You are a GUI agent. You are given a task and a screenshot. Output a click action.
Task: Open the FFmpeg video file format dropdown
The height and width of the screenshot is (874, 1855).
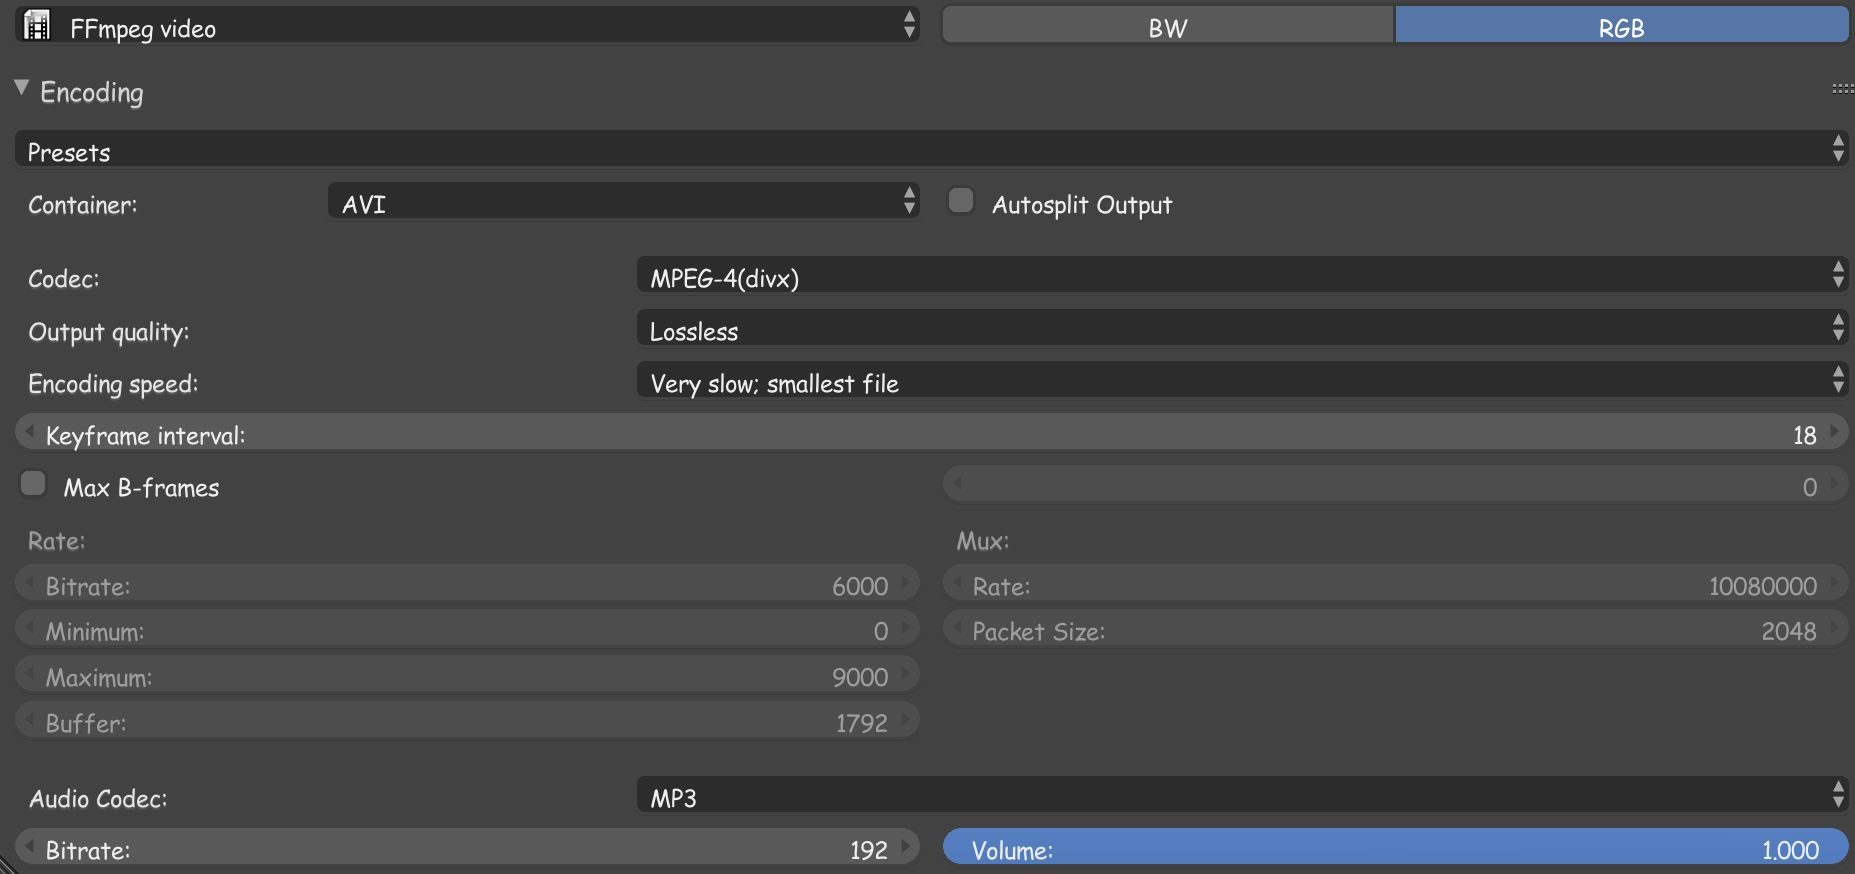click(x=467, y=25)
